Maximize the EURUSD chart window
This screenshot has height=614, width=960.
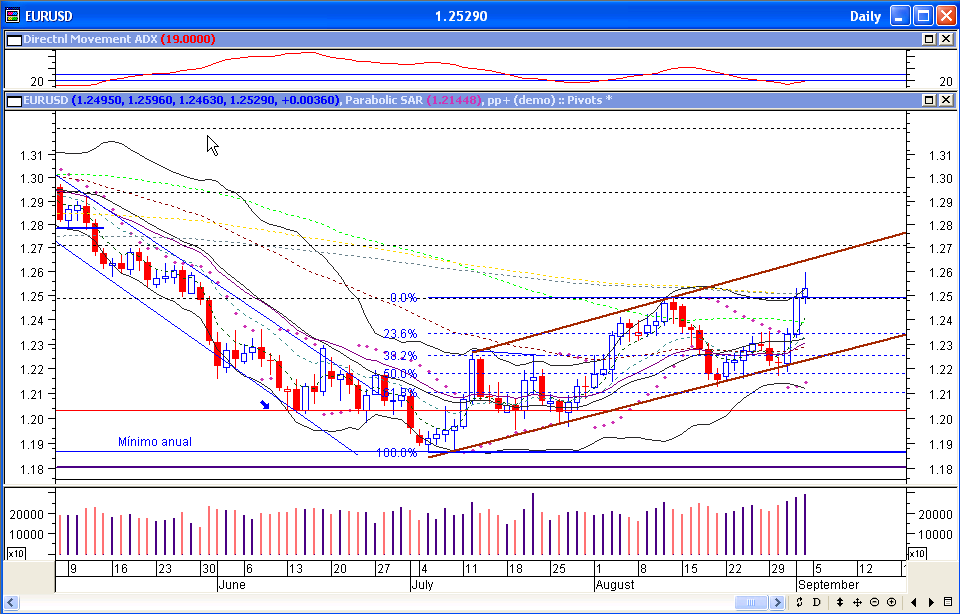pyautogui.click(x=923, y=16)
